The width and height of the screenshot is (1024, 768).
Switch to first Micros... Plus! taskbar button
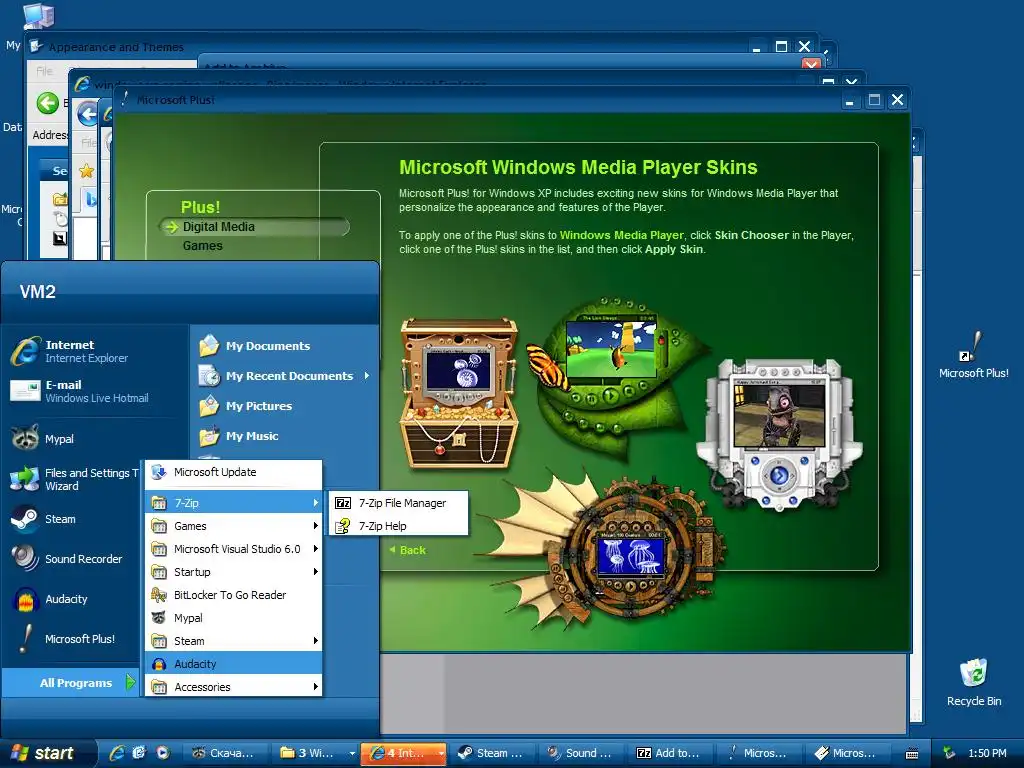(x=759, y=753)
